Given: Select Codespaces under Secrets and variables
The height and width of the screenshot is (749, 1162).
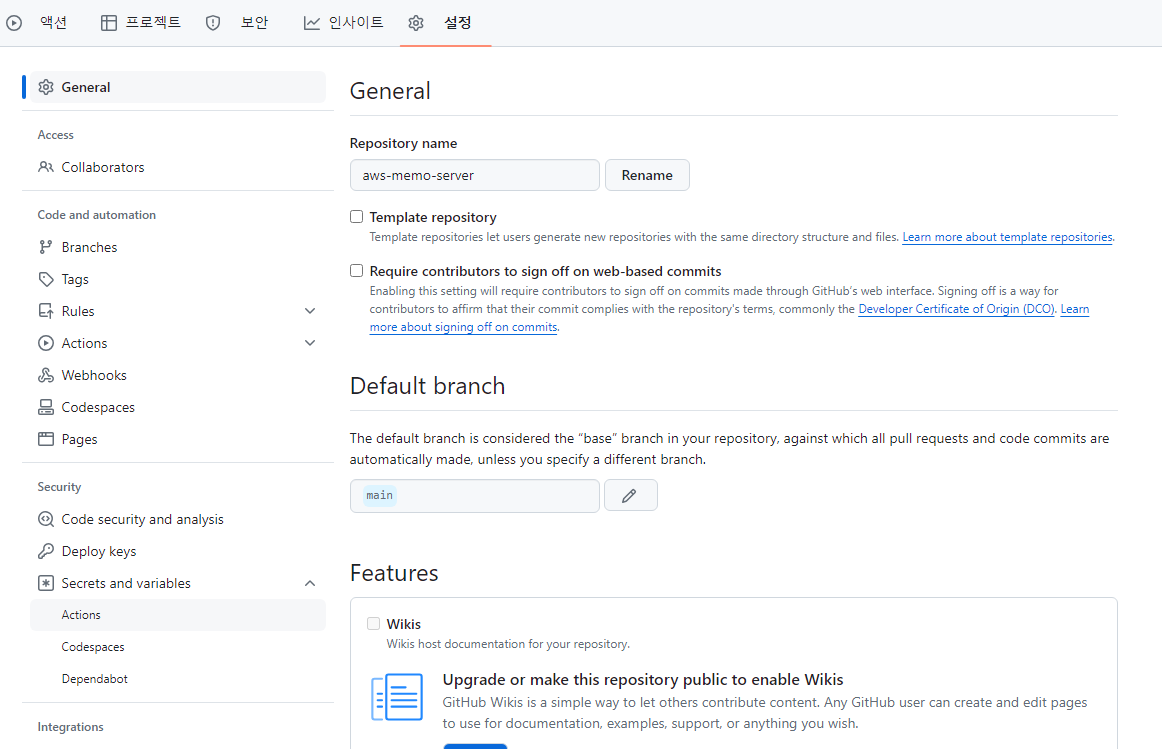Looking at the screenshot, I should [178, 647].
